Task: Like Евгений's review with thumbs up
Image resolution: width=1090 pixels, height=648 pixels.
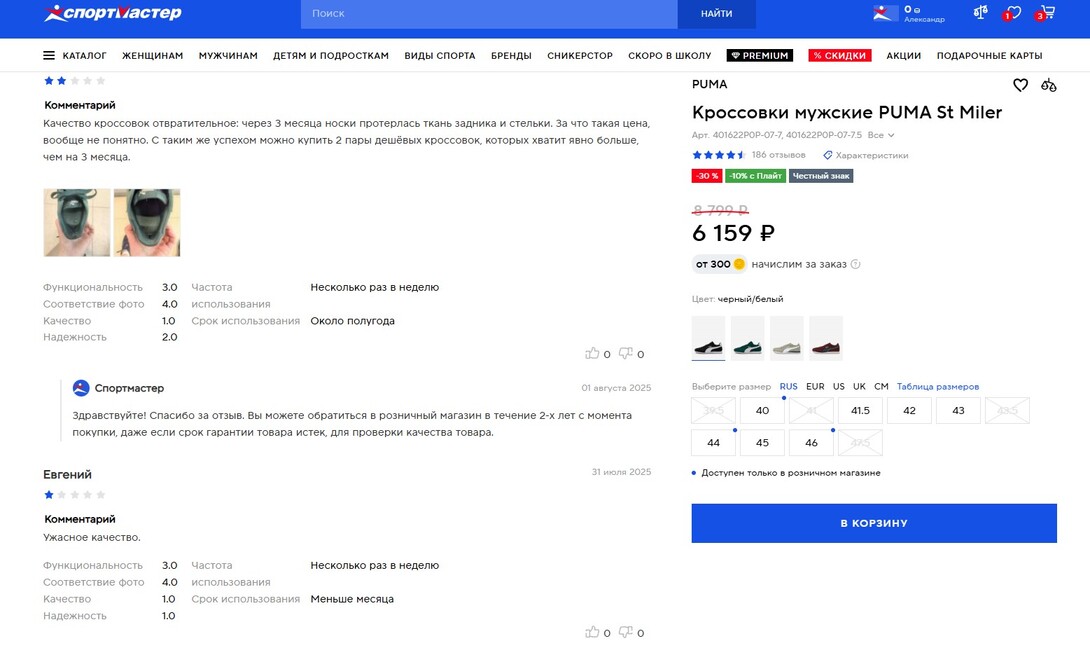Action: tap(592, 632)
